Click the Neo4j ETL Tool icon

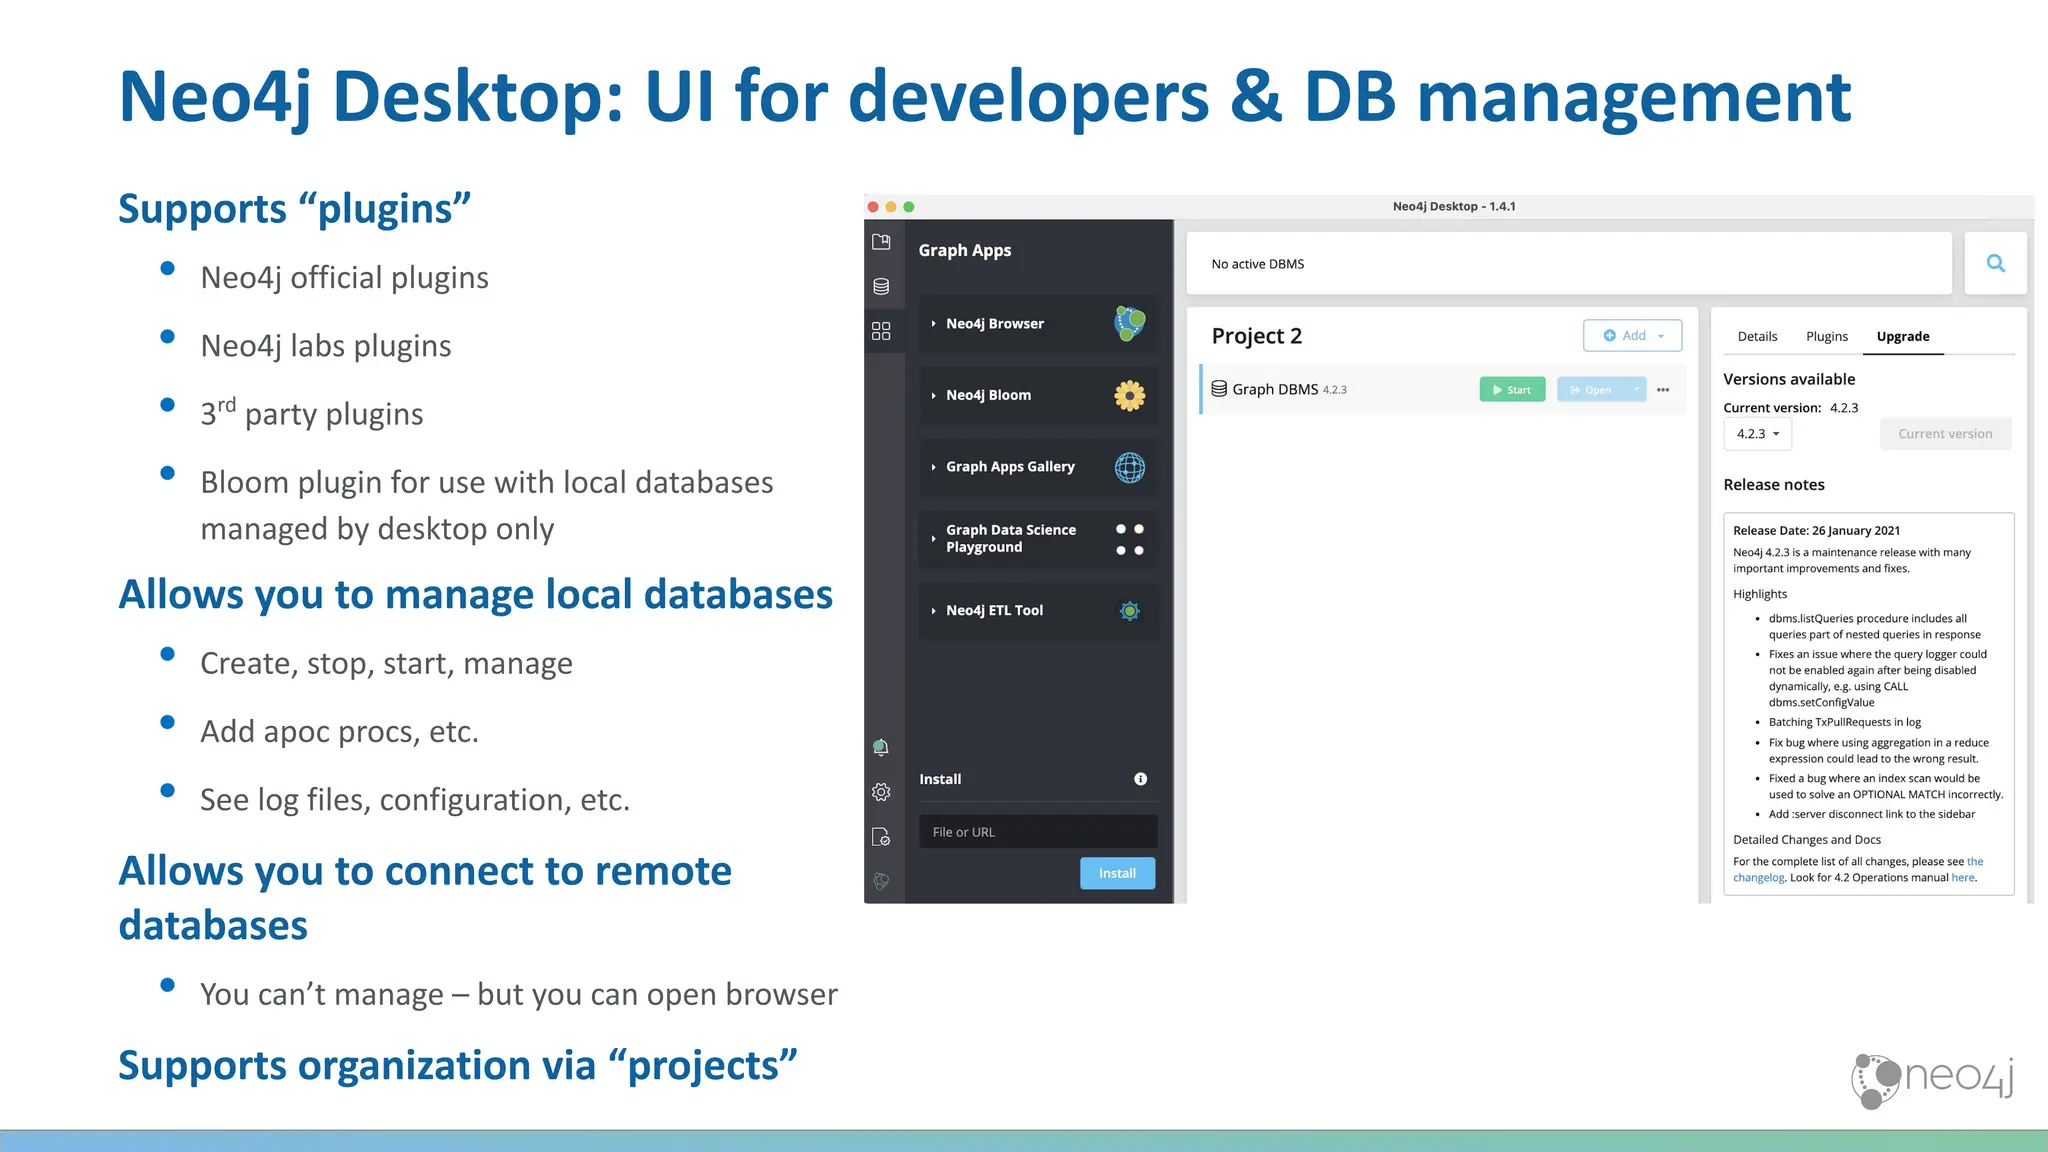click(1130, 611)
